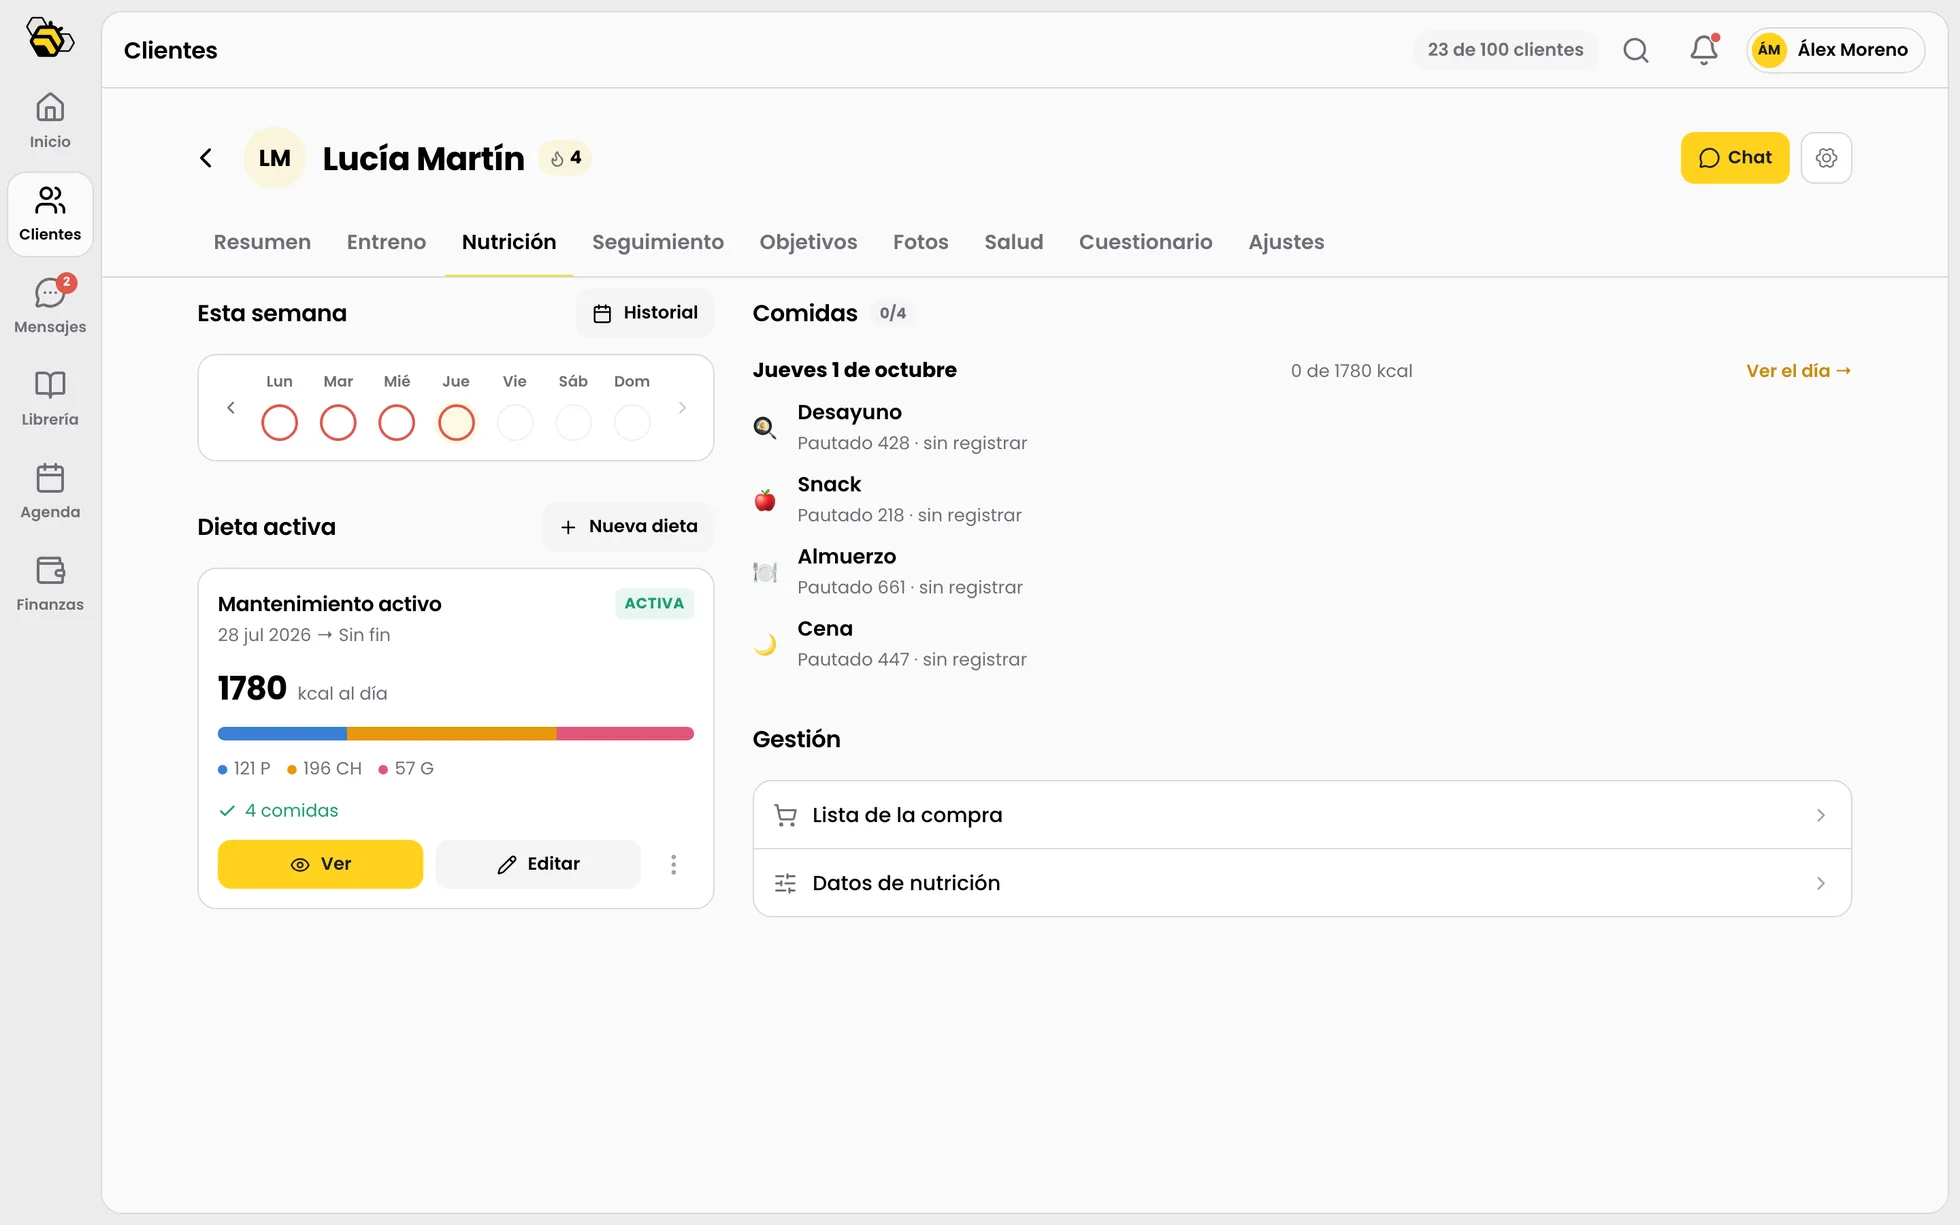Switch to the Cuestionario tab
The height and width of the screenshot is (1225, 1960).
pyautogui.click(x=1146, y=242)
